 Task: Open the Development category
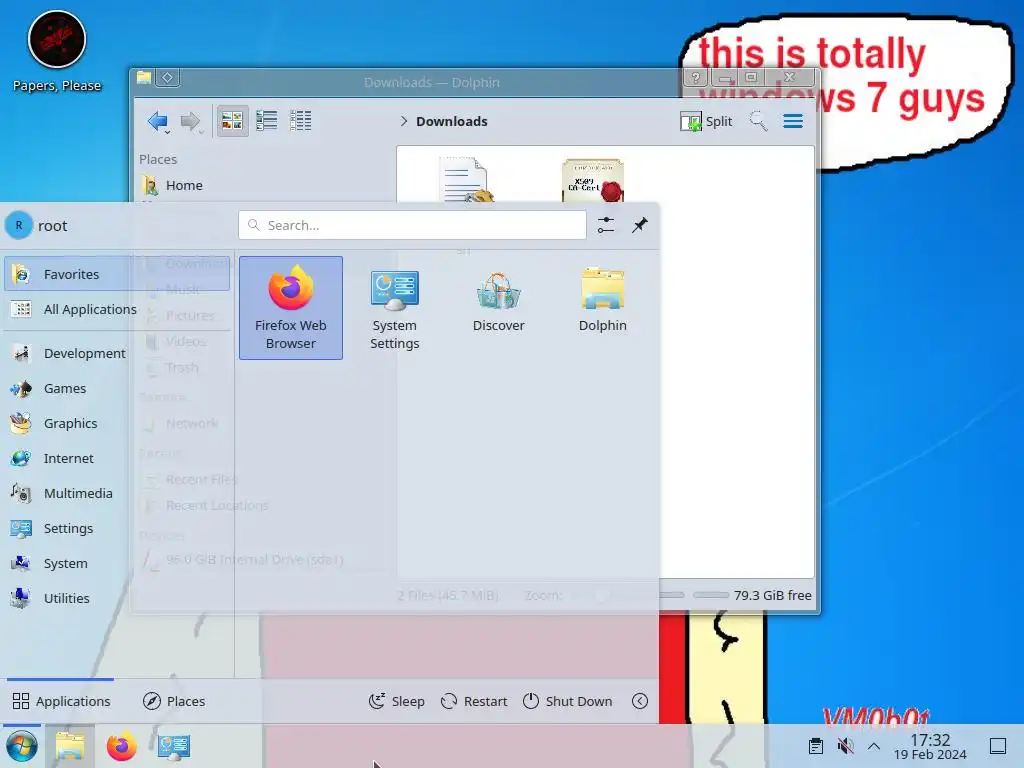click(x=117, y=353)
